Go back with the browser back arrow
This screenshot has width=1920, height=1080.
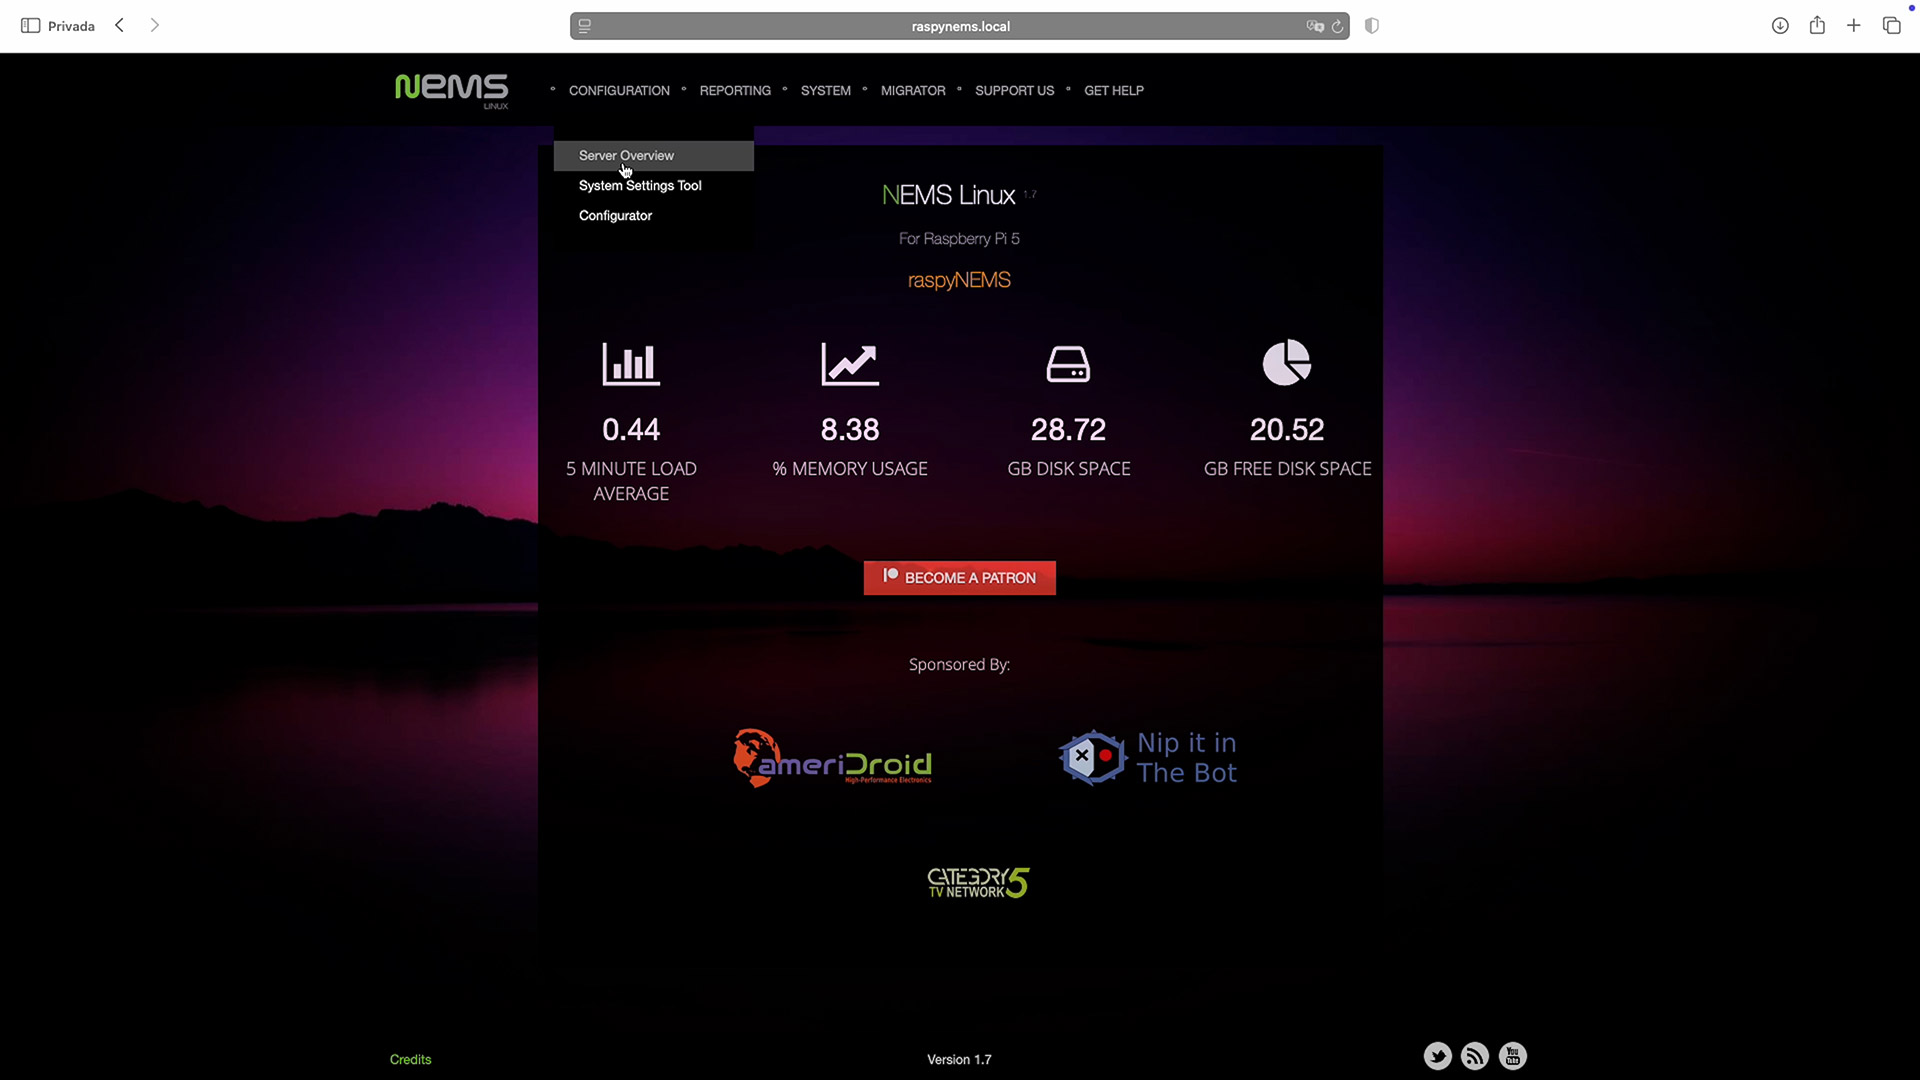click(x=119, y=26)
